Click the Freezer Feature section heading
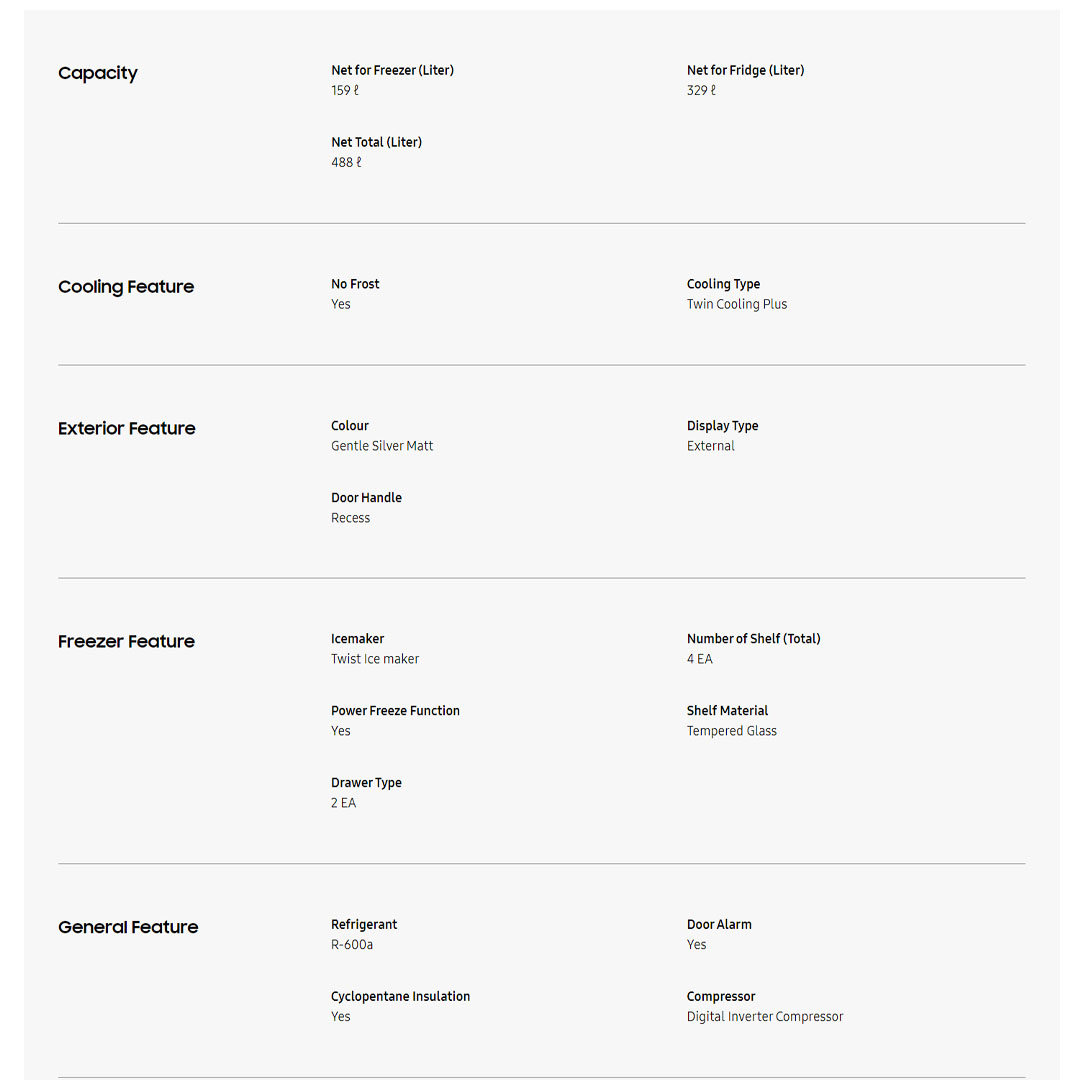The height and width of the screenshot is (1080, 1080). coord(126,642)
